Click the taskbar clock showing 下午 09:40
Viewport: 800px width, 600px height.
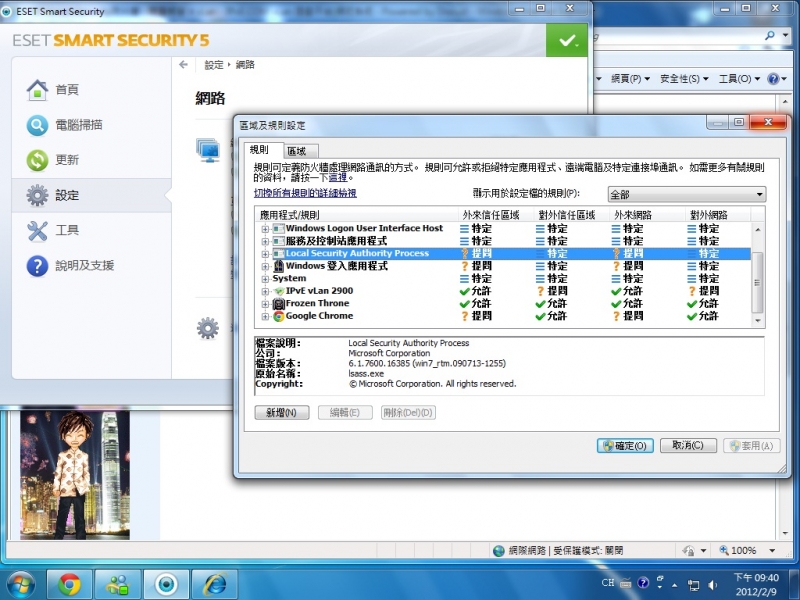click(756, 584)
